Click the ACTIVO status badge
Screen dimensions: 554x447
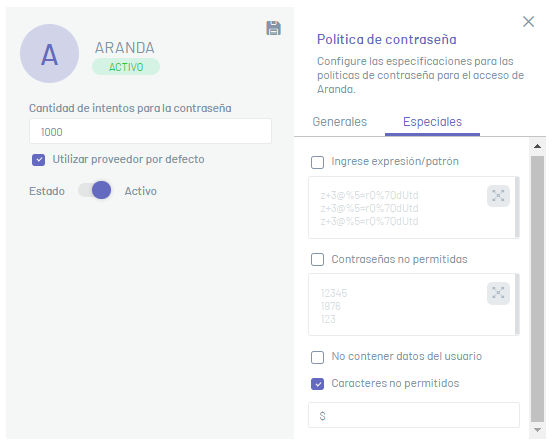(126, 67)
